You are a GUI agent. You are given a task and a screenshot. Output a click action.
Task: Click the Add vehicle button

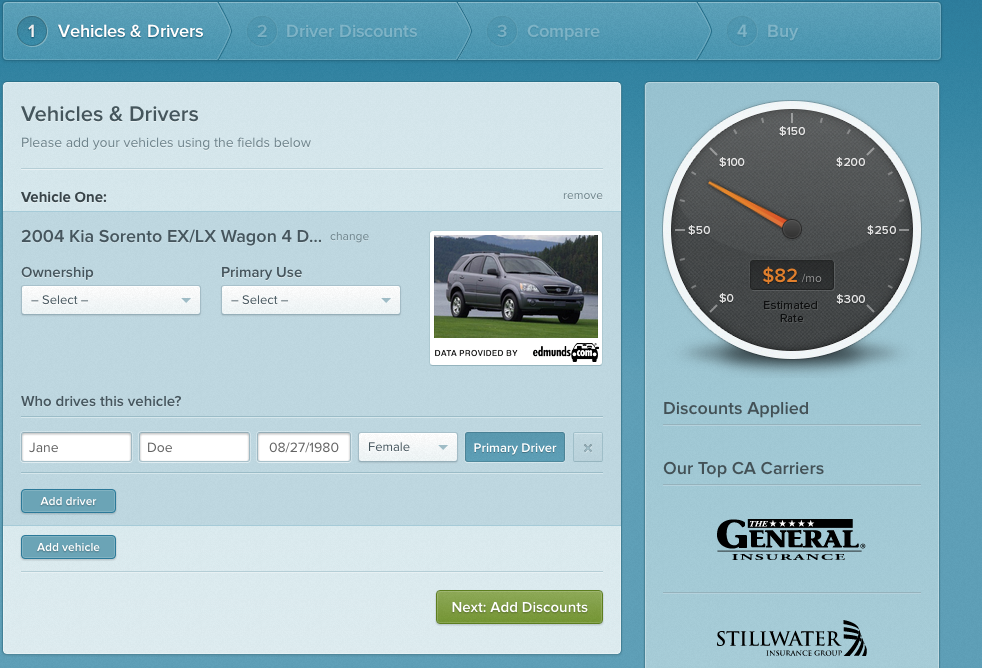coord(68,547)
